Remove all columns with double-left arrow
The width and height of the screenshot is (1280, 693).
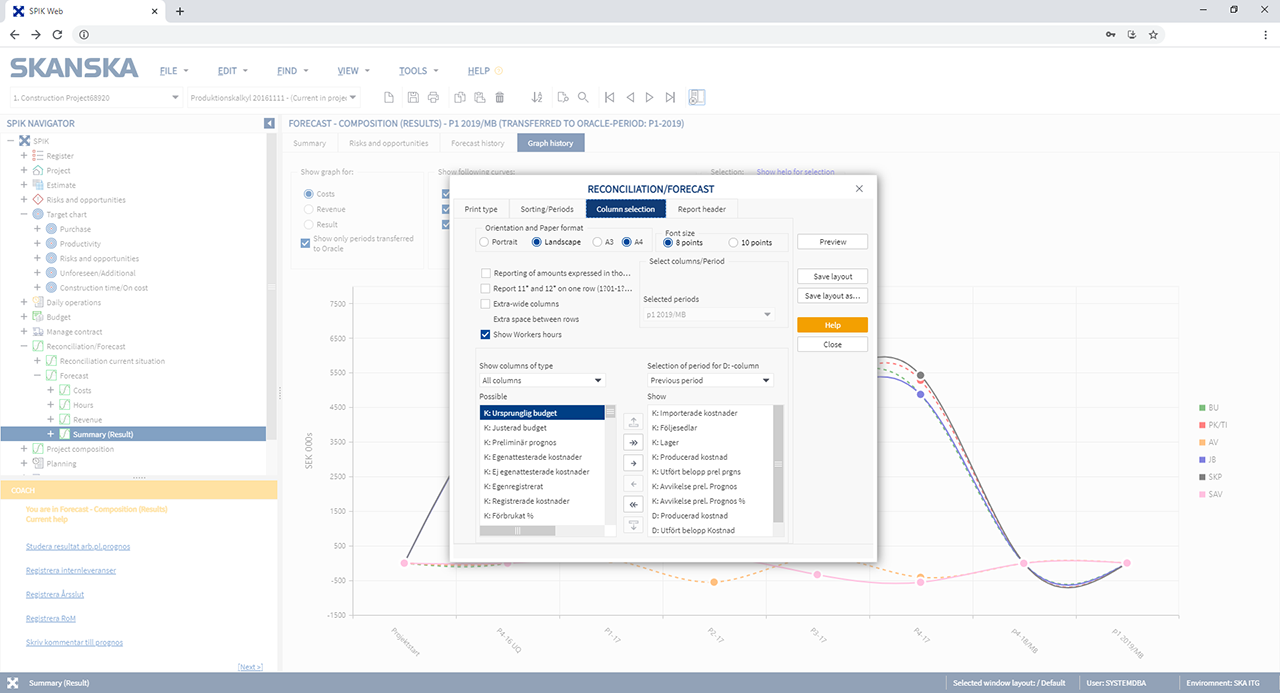(632, 504)
